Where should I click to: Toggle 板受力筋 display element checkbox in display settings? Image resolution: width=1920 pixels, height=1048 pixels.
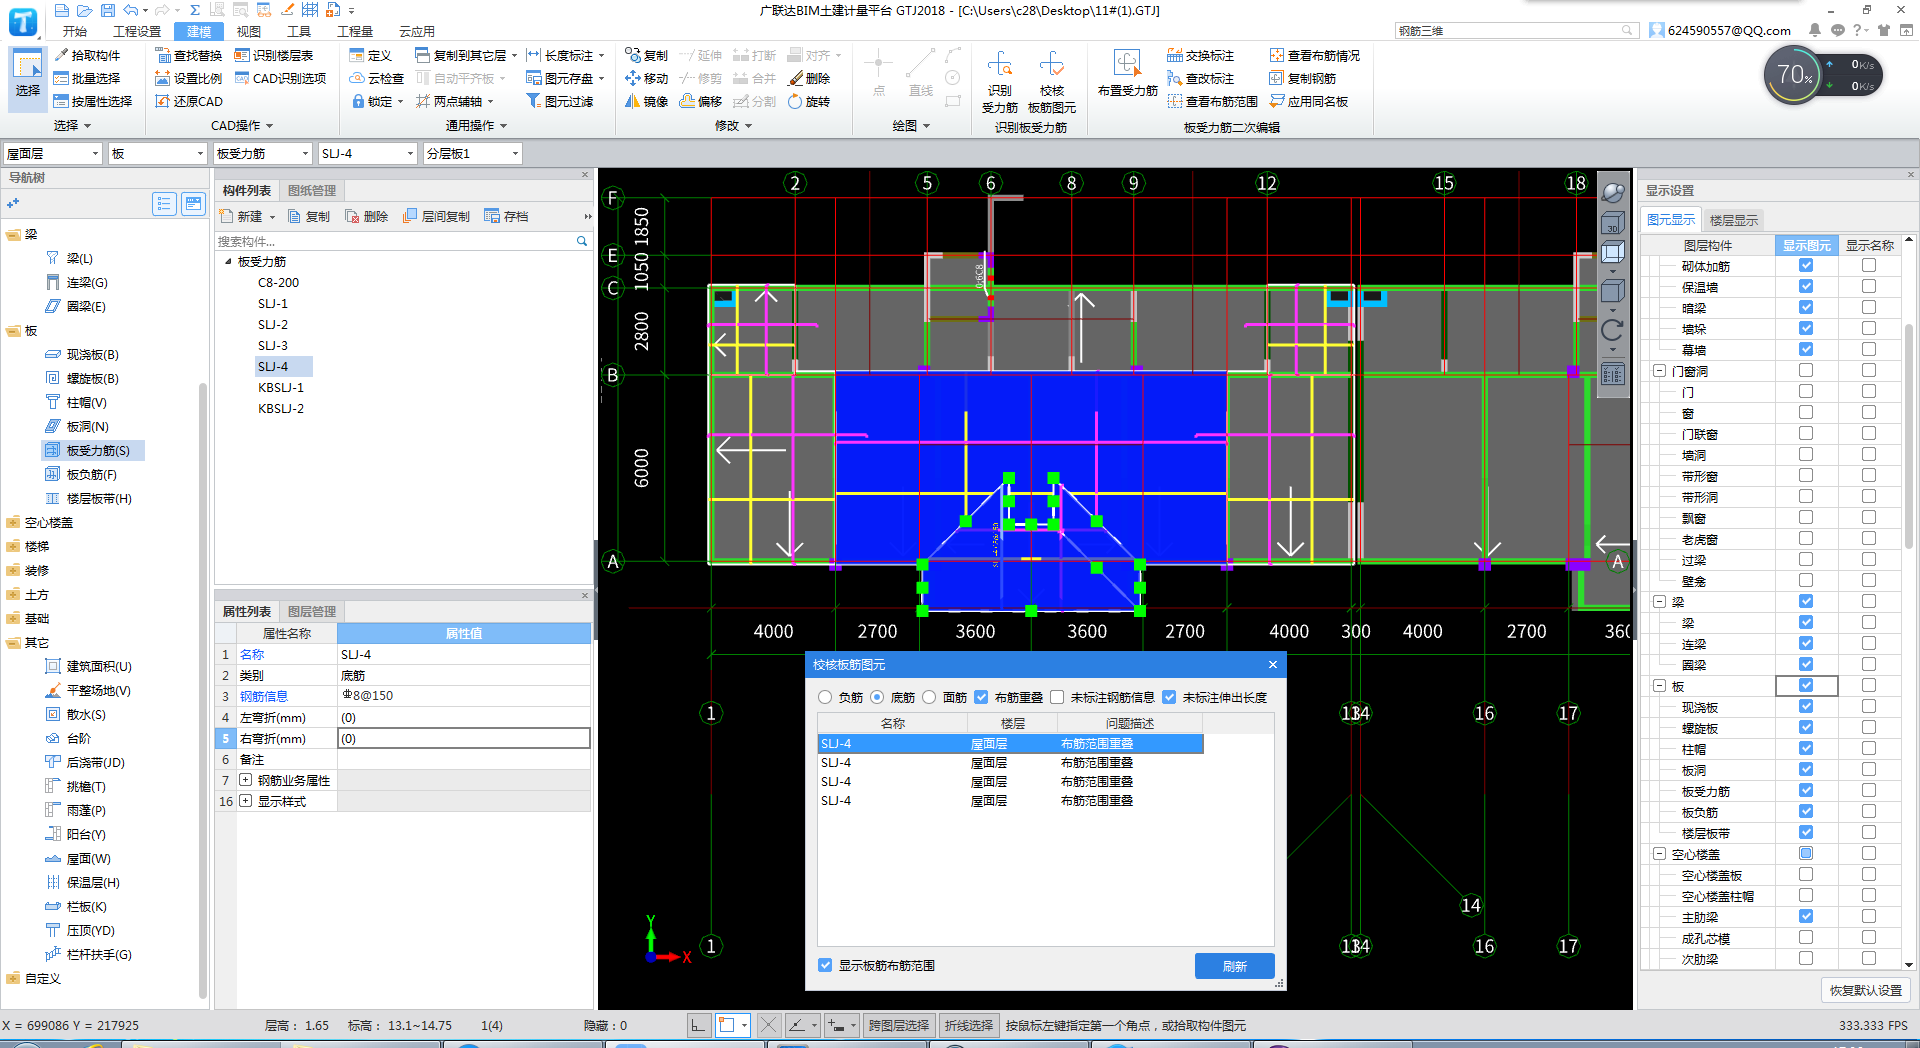1806,790
